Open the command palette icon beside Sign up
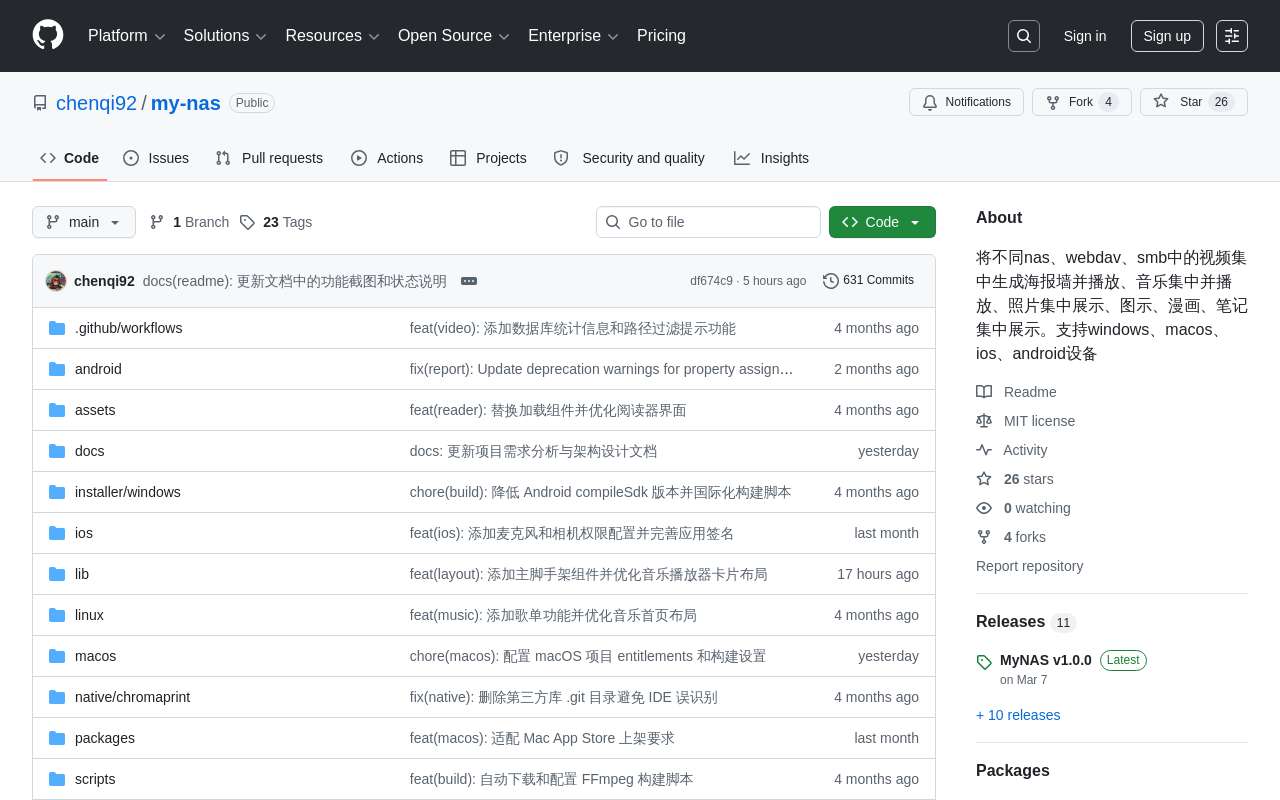 pos(1231,36)
